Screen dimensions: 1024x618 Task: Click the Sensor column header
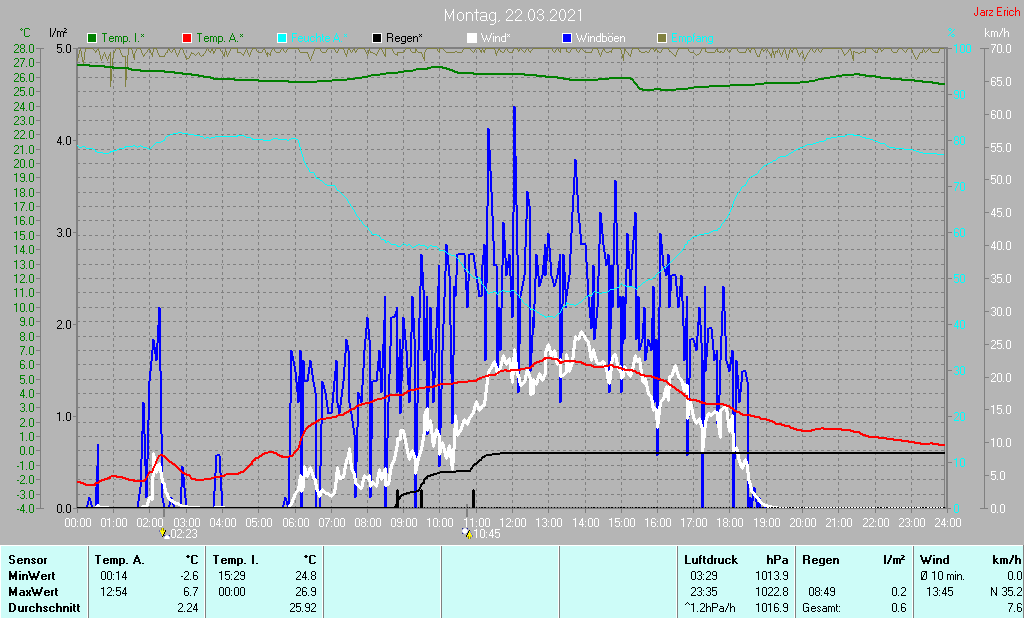27,560
